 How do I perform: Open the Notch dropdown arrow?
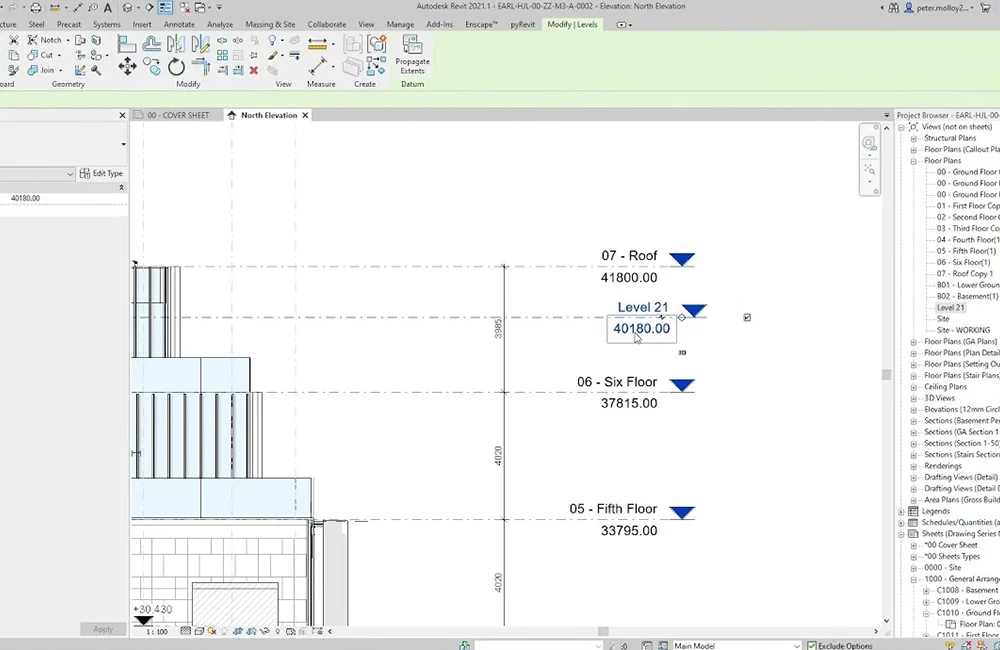[68, 40]
